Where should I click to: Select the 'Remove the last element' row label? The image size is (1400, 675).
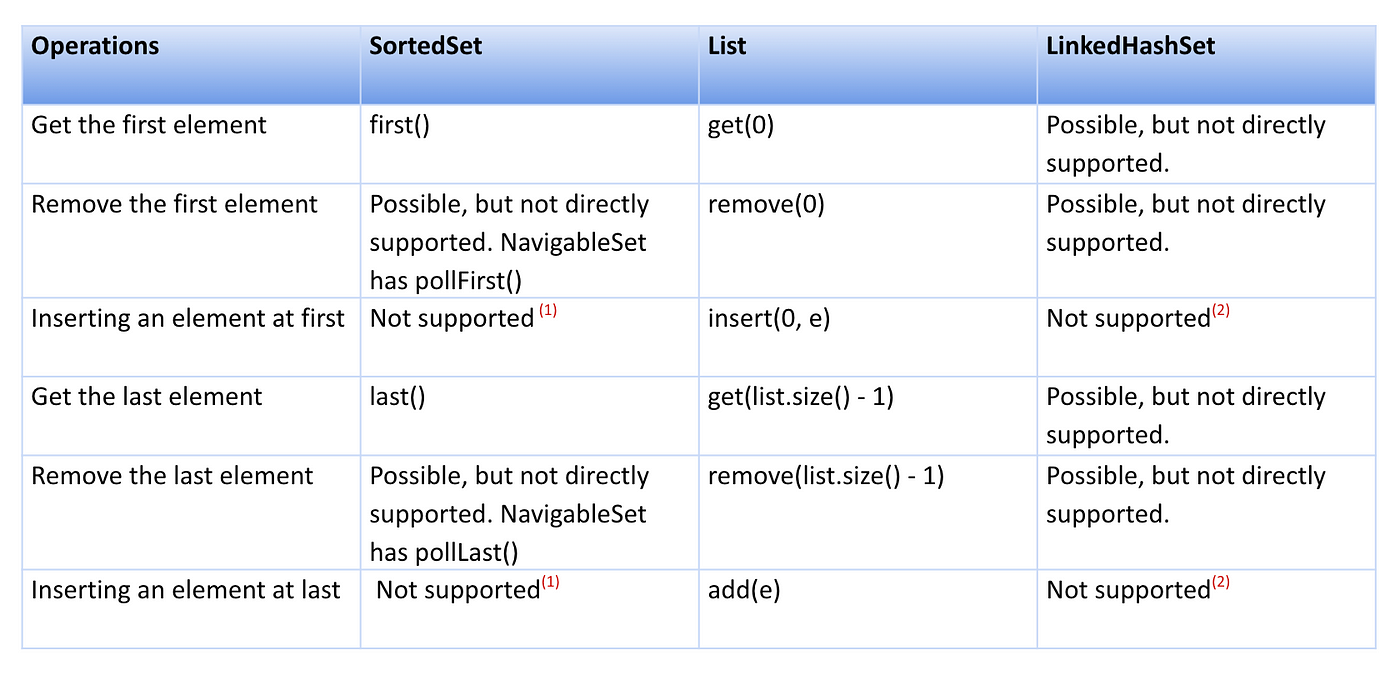tap(173, 476)
